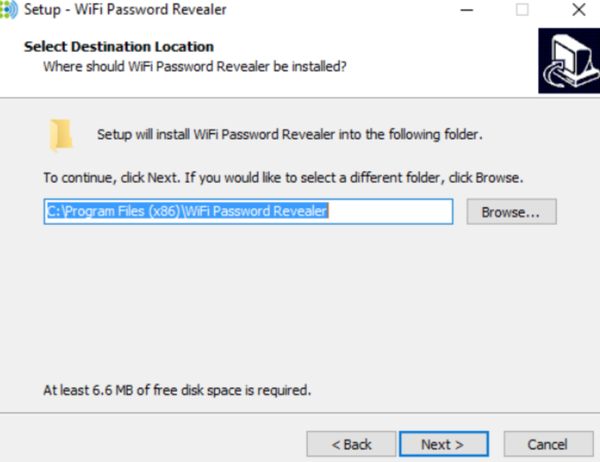Click the empty gray area above disk space note
The image size is (600, 462).
point(300,310)
